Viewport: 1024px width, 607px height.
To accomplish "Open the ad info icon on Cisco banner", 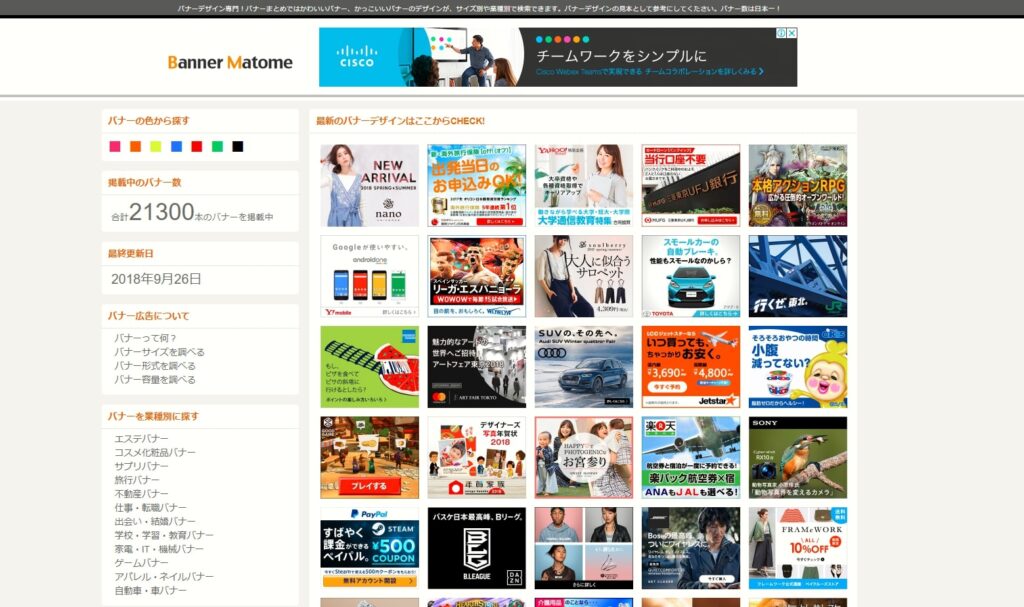I will (781, 33).
